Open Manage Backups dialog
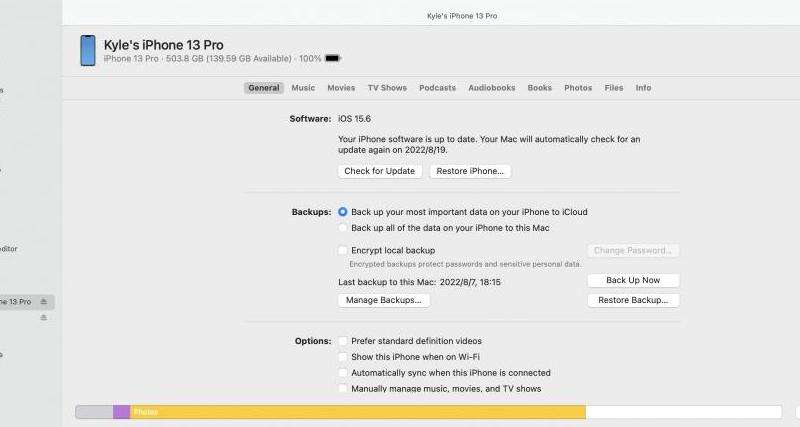The height and width of the screenshot is (427, 800). (x=384, y=300)
